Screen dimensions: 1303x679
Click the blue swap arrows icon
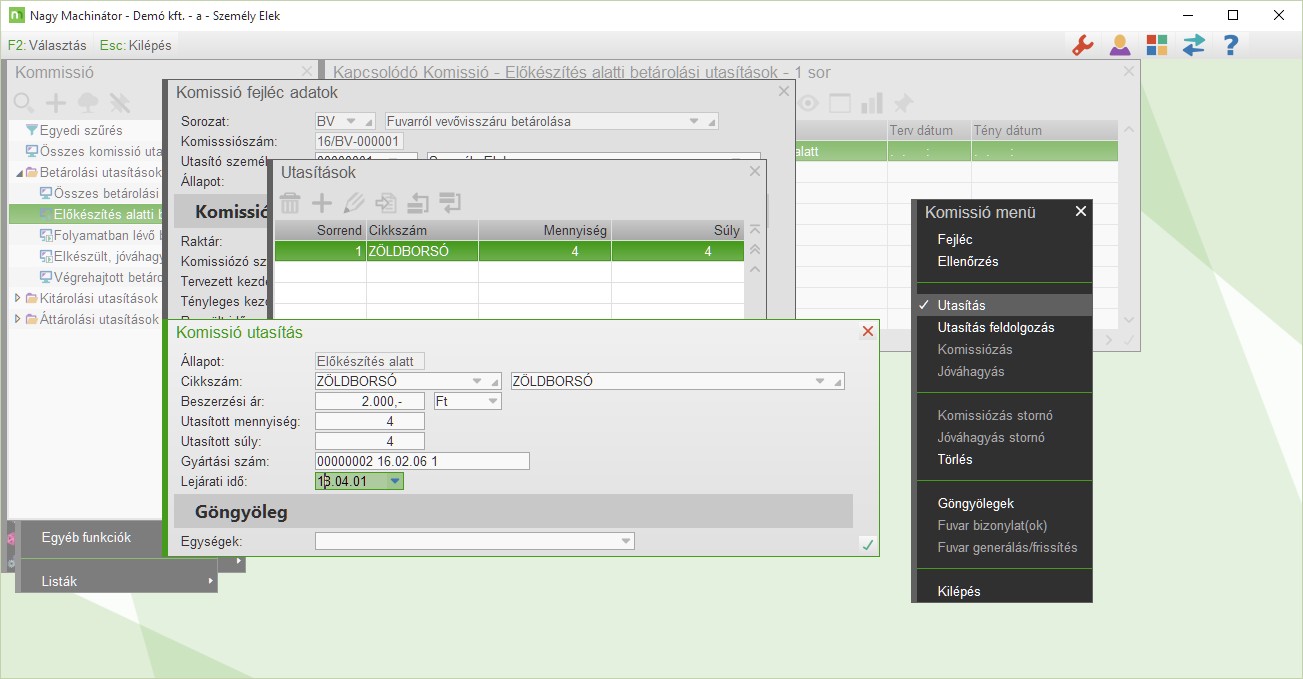point(1194,45)
